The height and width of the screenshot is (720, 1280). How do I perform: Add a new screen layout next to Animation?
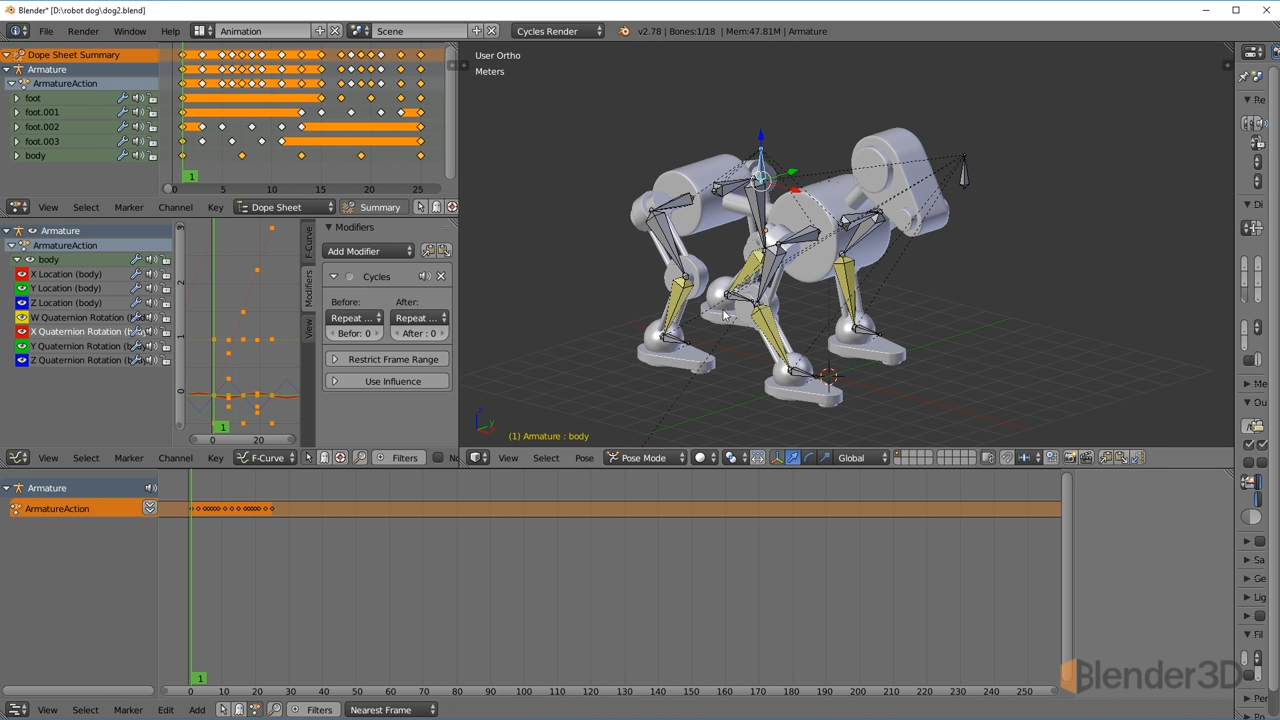point(321,31)
